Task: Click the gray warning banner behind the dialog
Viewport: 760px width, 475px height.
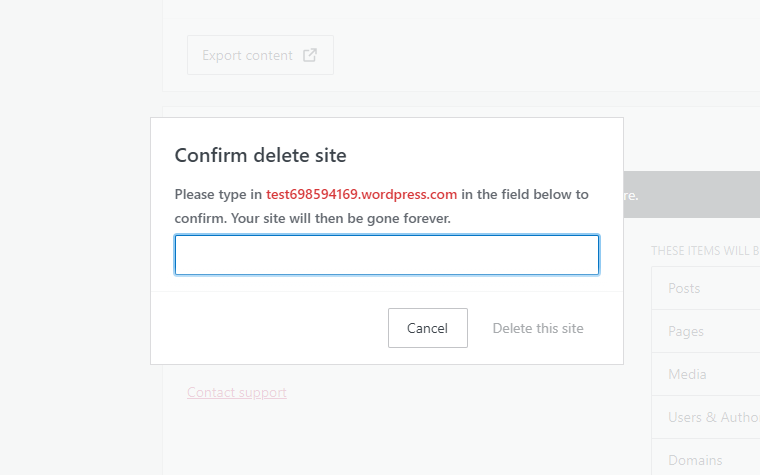Action: [x=690, y=194]
